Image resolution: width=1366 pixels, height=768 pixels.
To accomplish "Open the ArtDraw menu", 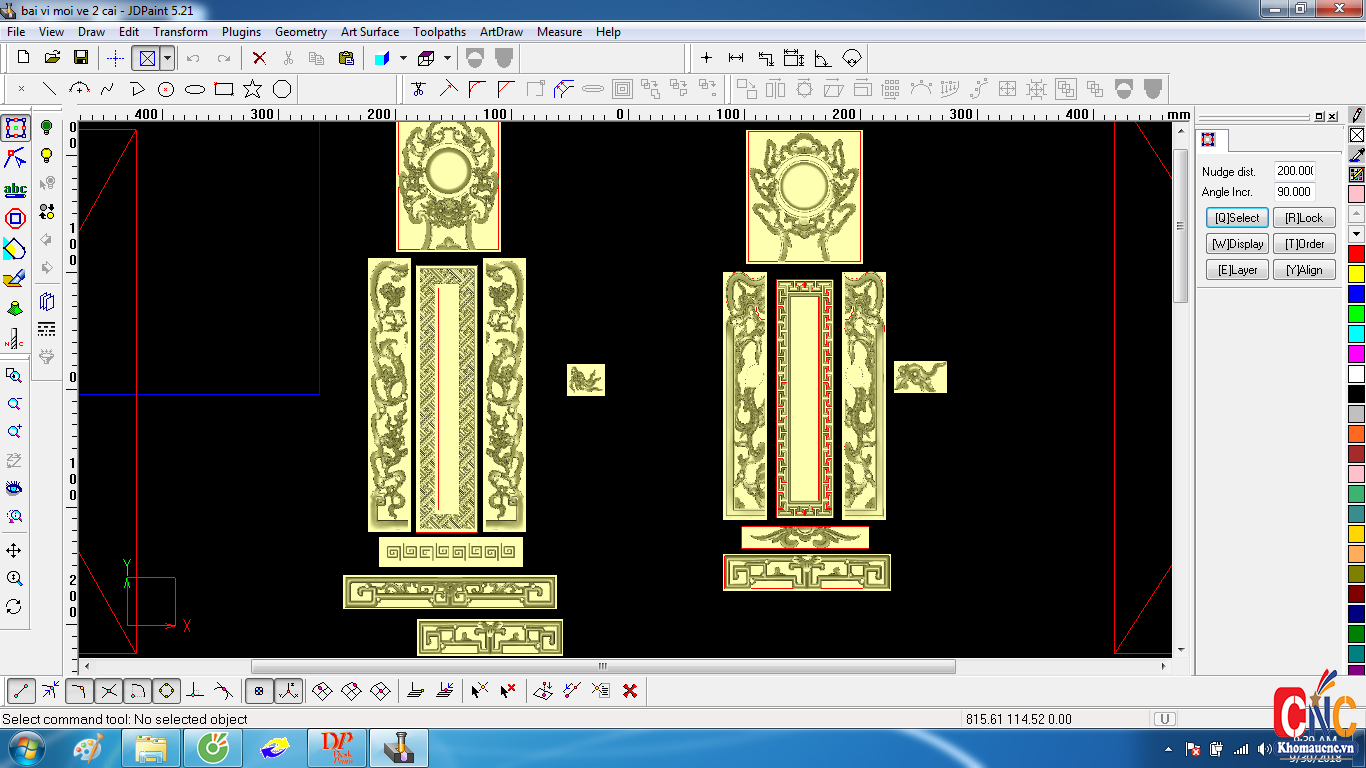I will [x=501, y=32].
